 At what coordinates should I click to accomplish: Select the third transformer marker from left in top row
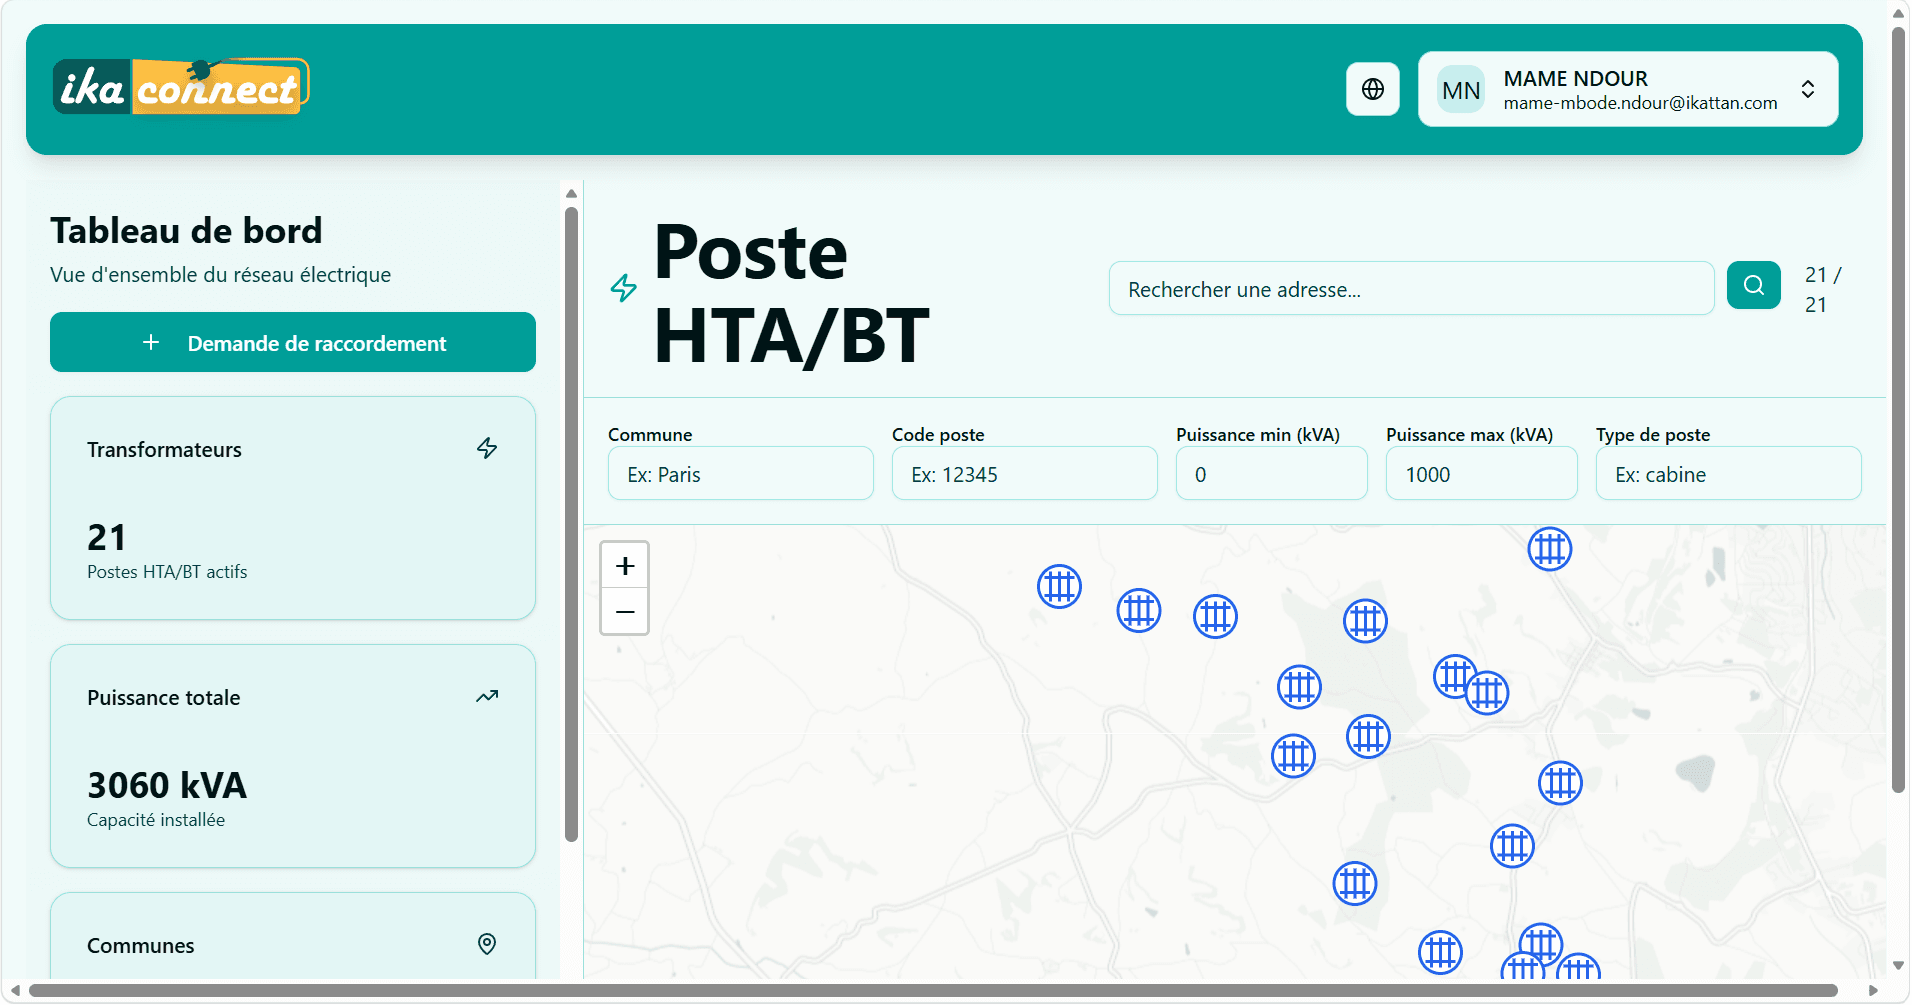point(1216,616)
